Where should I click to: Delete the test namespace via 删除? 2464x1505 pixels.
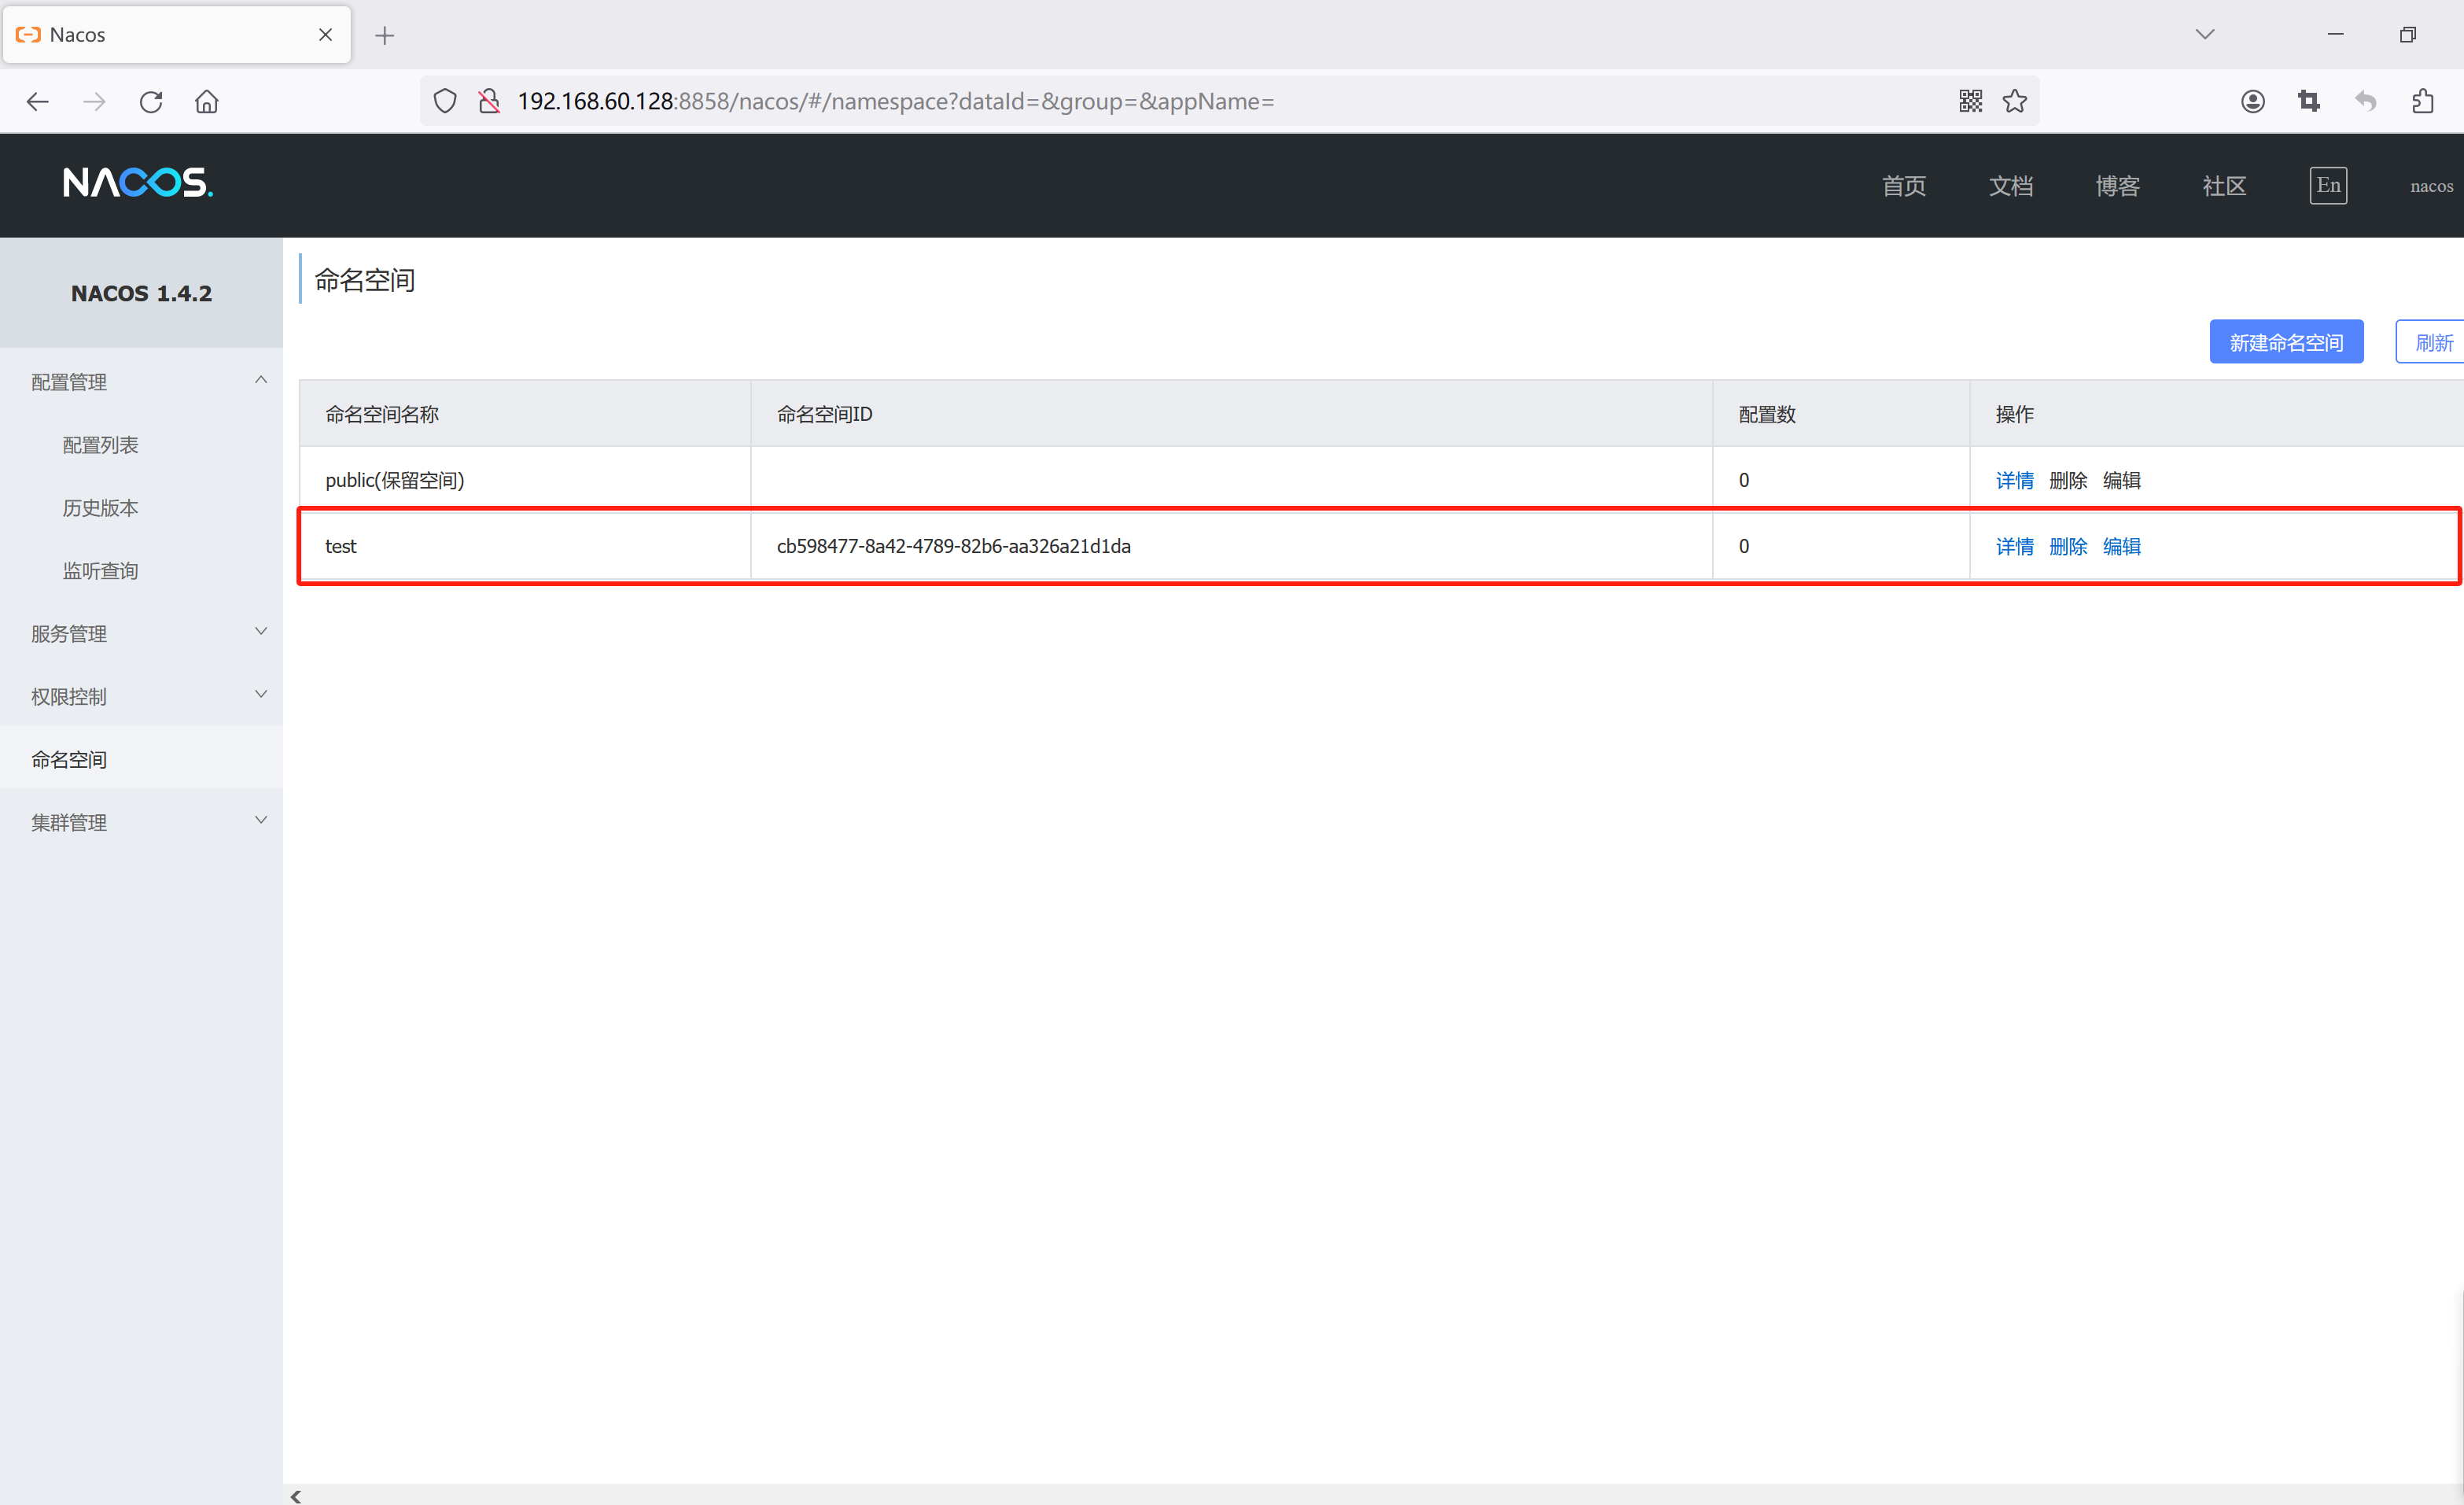(2067, 547)
